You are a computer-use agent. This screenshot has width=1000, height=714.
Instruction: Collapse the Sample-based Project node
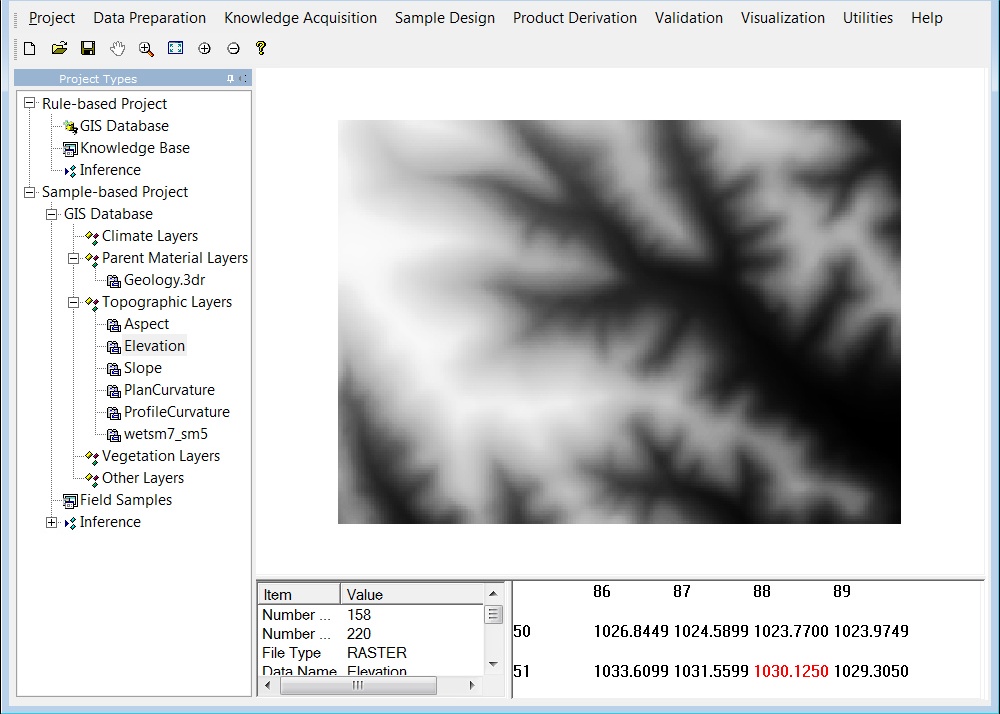pos(29,191)
